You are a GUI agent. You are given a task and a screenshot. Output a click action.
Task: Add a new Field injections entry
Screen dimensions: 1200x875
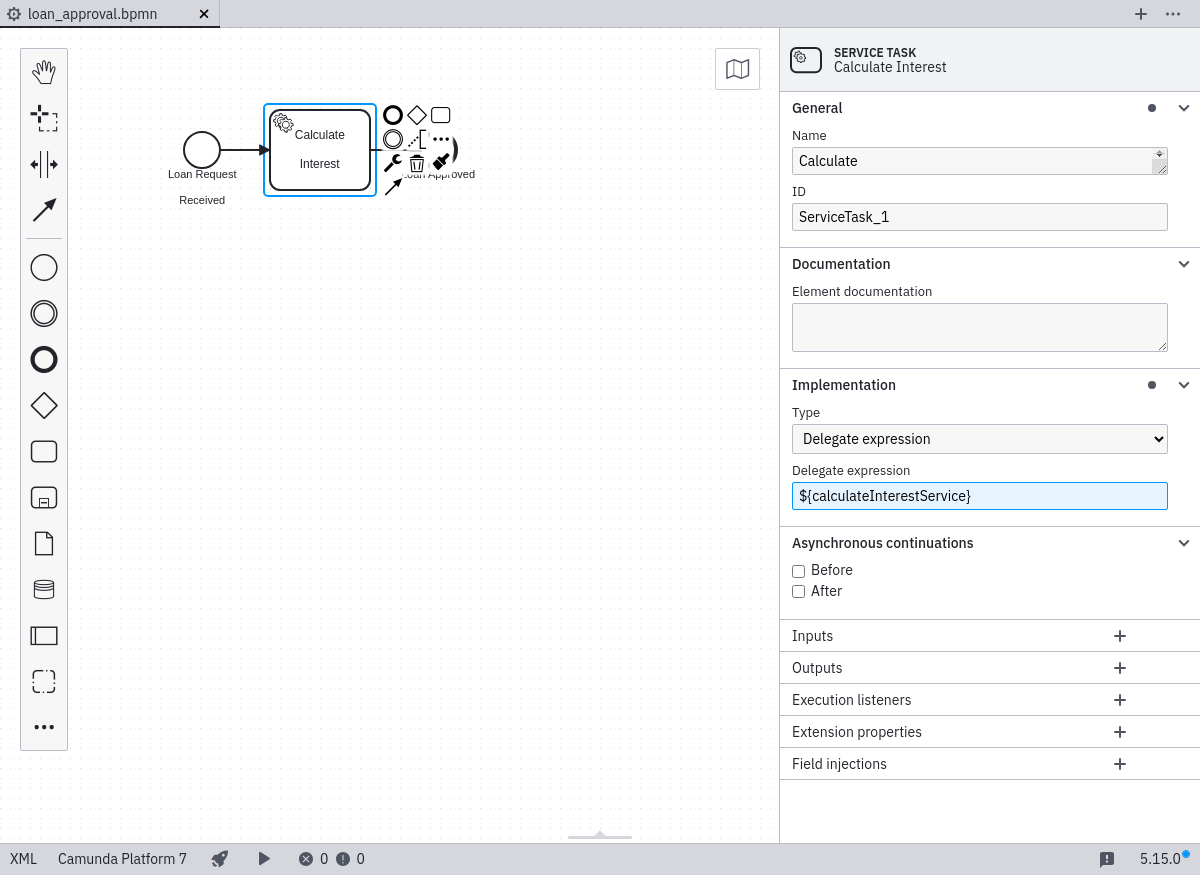point(1120,764)
